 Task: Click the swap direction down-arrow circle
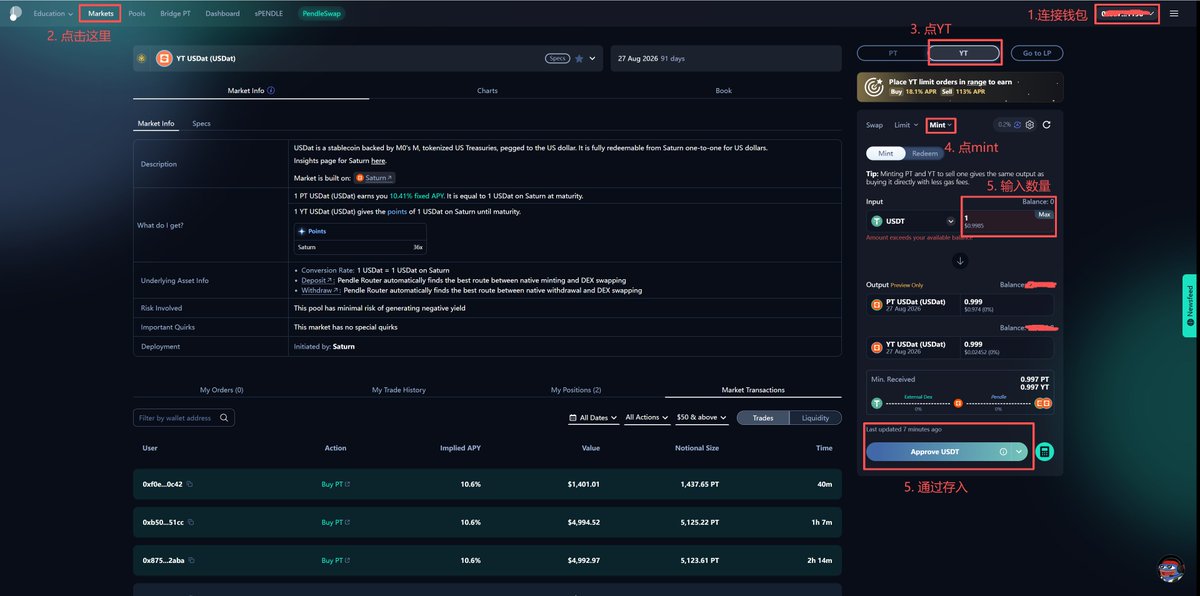point(960,261)
